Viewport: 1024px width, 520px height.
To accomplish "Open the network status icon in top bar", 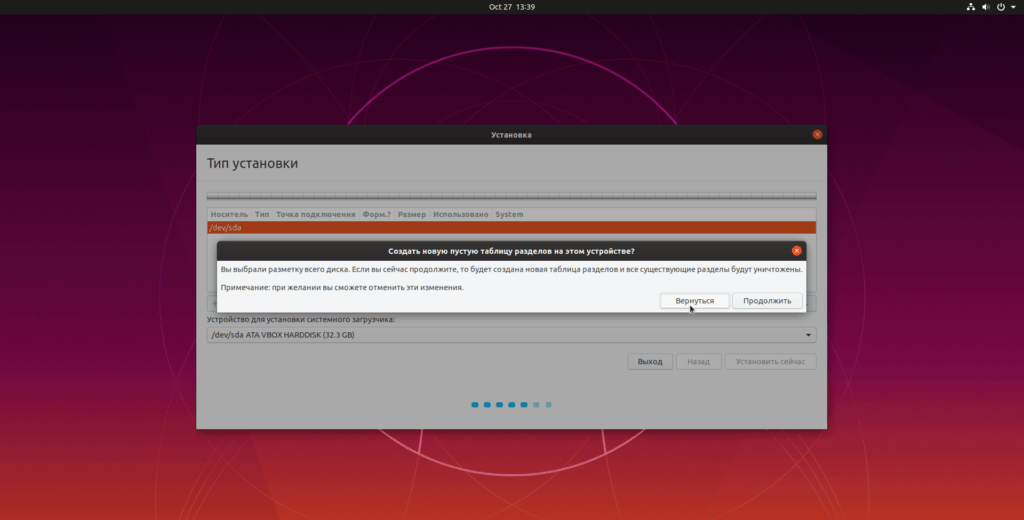I will [x=970, y=7].
